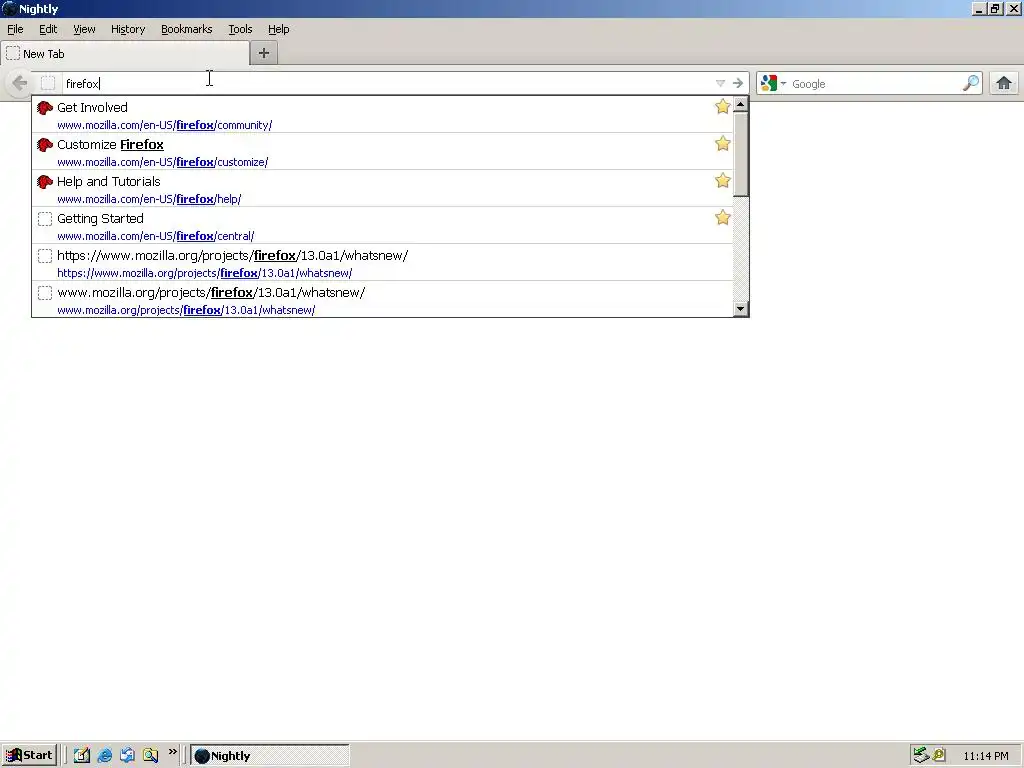Viewport: 1024px width, 768px height.
Task: Click the bookmark star on Getting Started row
Action: 722,217
